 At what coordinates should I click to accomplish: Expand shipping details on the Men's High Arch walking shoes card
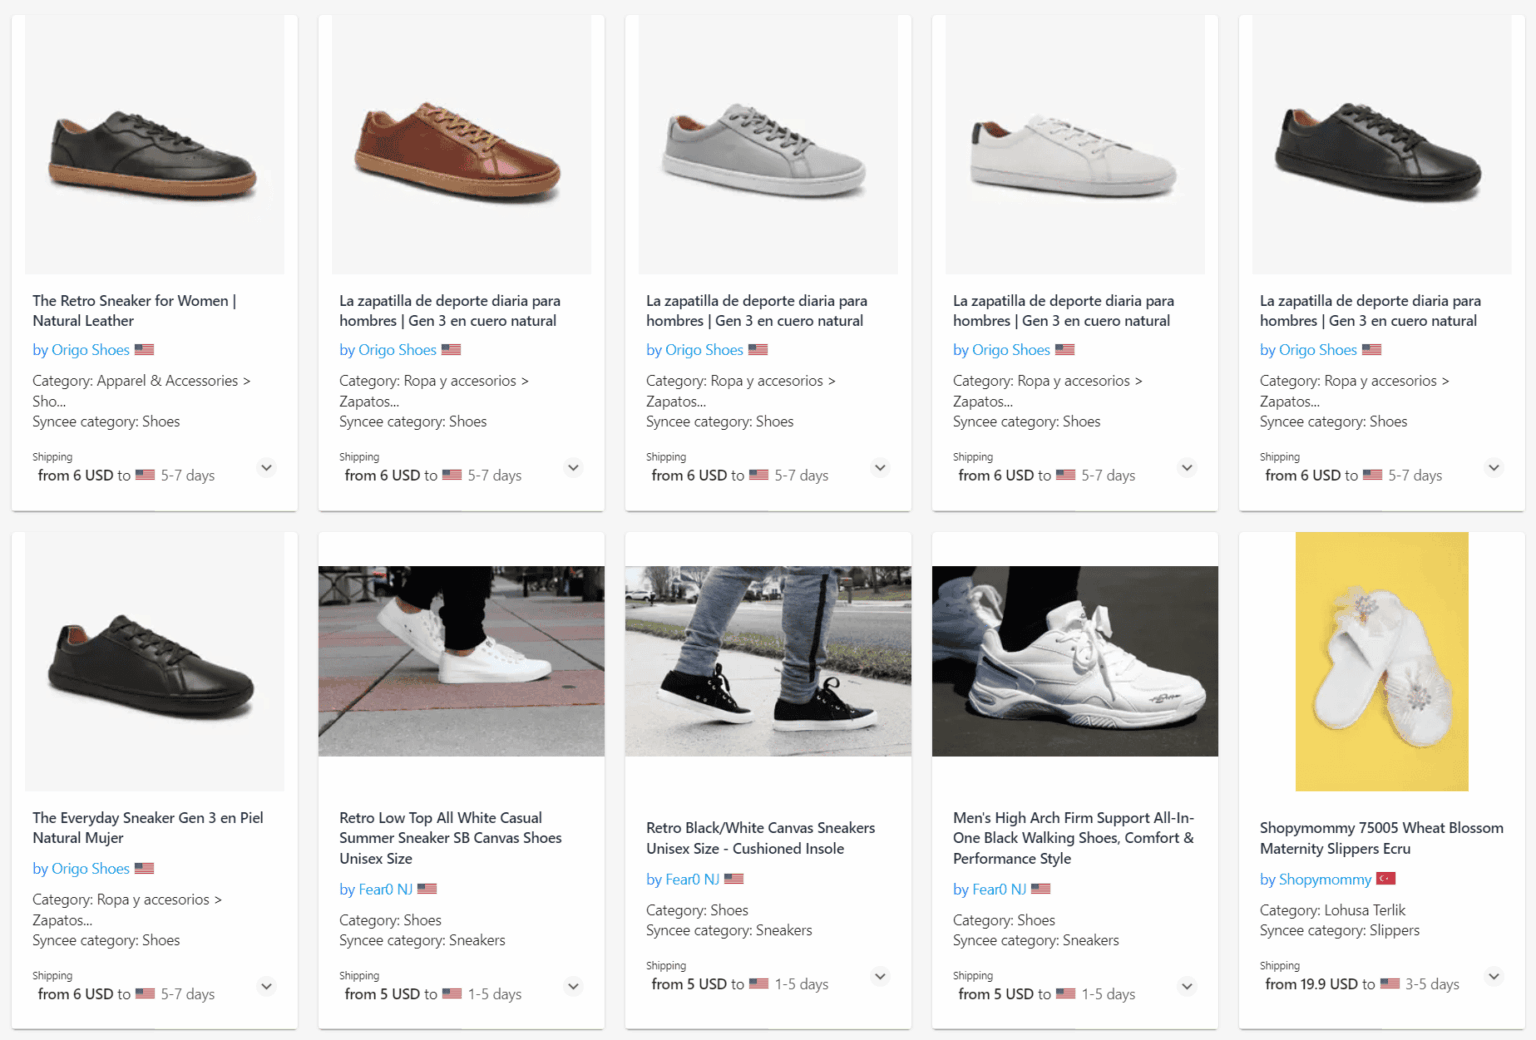(1186, 986)
